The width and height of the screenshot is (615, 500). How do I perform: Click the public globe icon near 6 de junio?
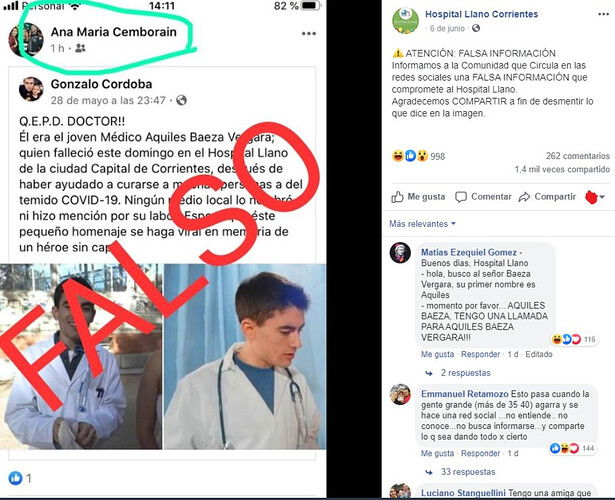476,28
